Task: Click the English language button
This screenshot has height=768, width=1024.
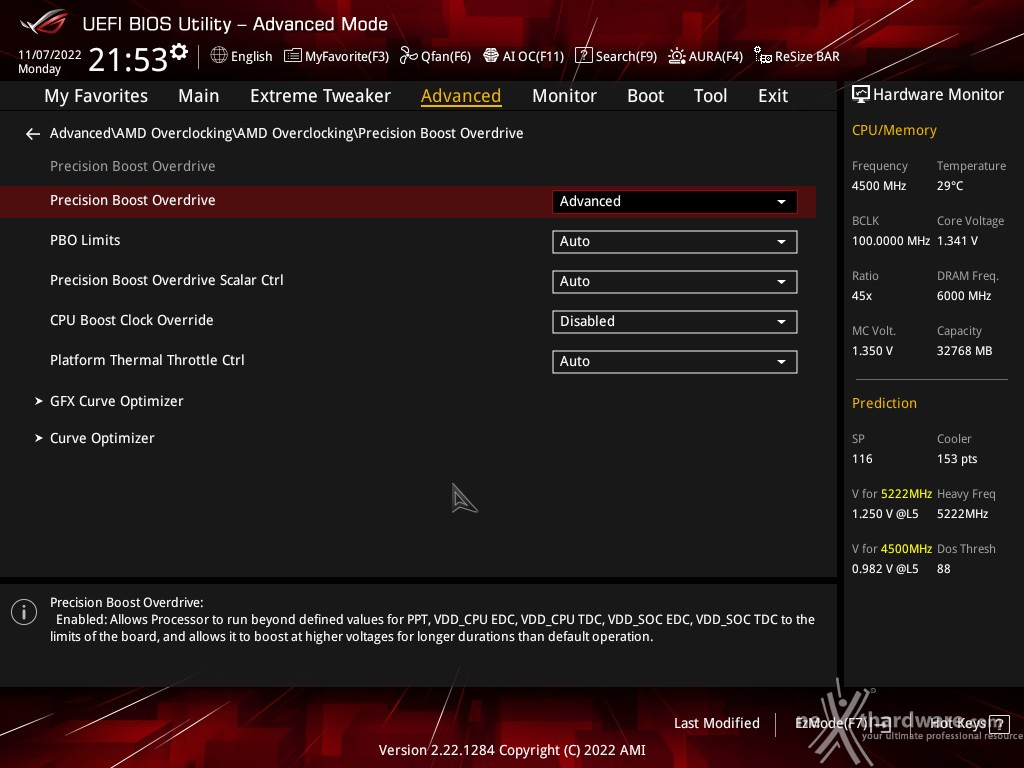Action: [x=242, y=56]
